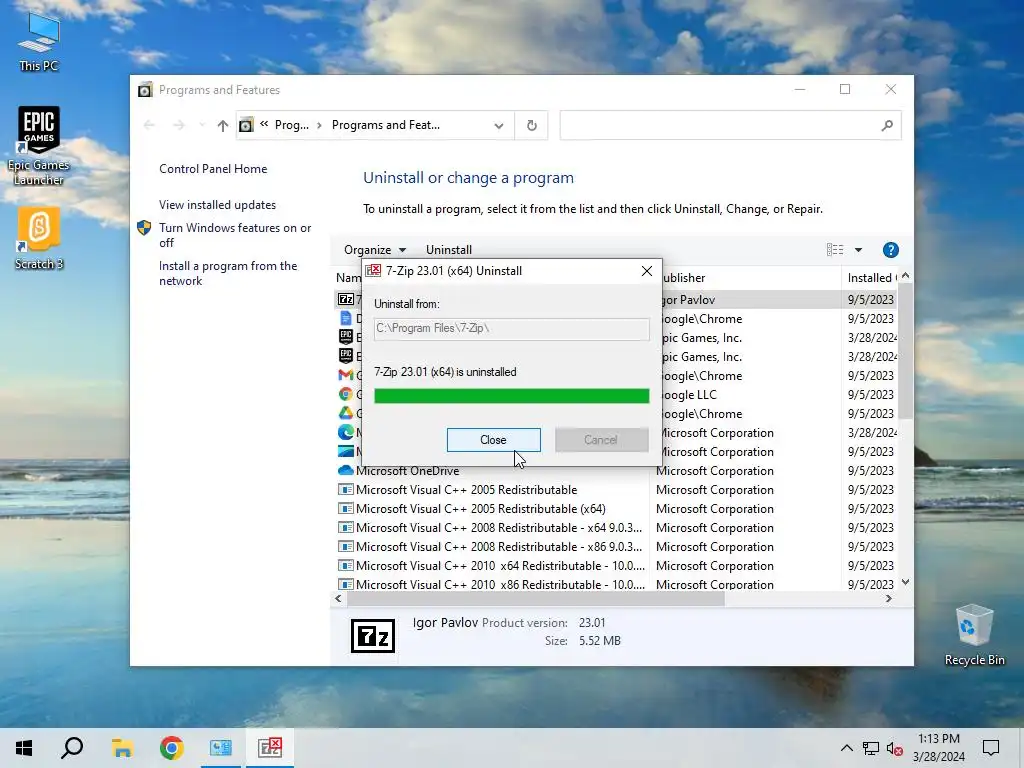Click Igor Pavlov publisher cell
1024x768 pixels.
(689, 300)
